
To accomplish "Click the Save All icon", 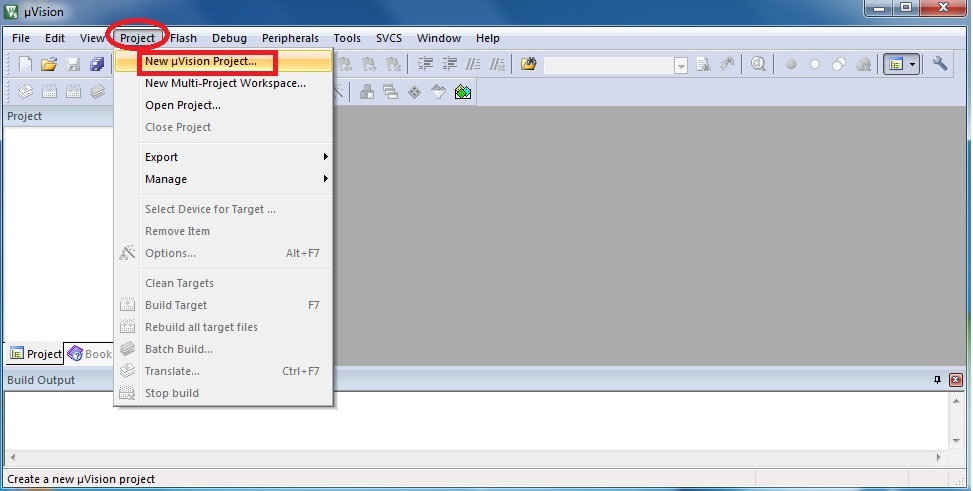I will [x=97, y=64].
